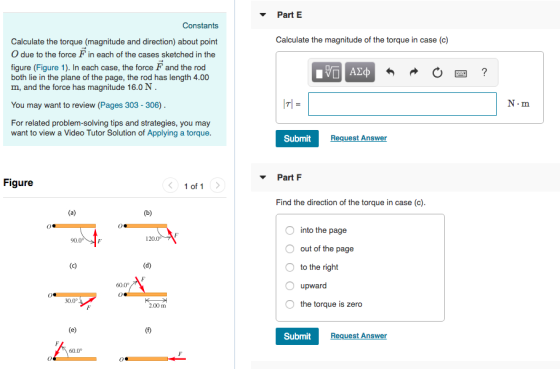Click the redo arrow in answer toolbar
Screen dimensions: 560x369
(414, 73)
